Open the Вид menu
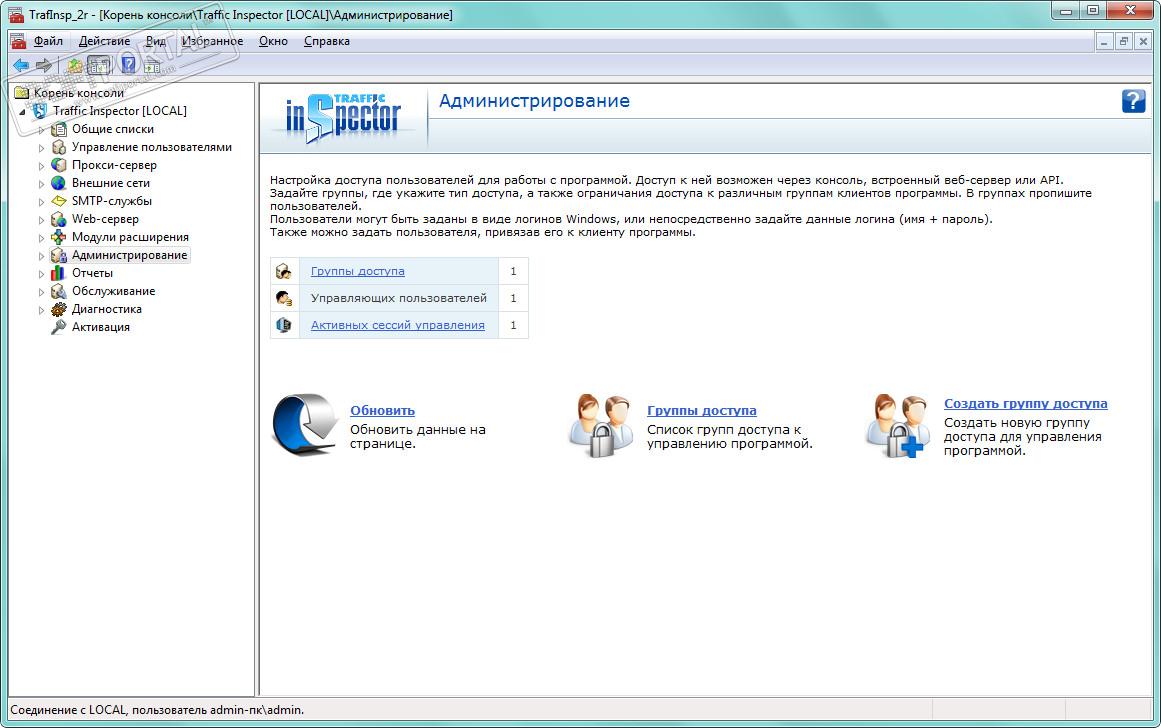The height and width of the screenshot is (728, 1161). tap(155, 41)
